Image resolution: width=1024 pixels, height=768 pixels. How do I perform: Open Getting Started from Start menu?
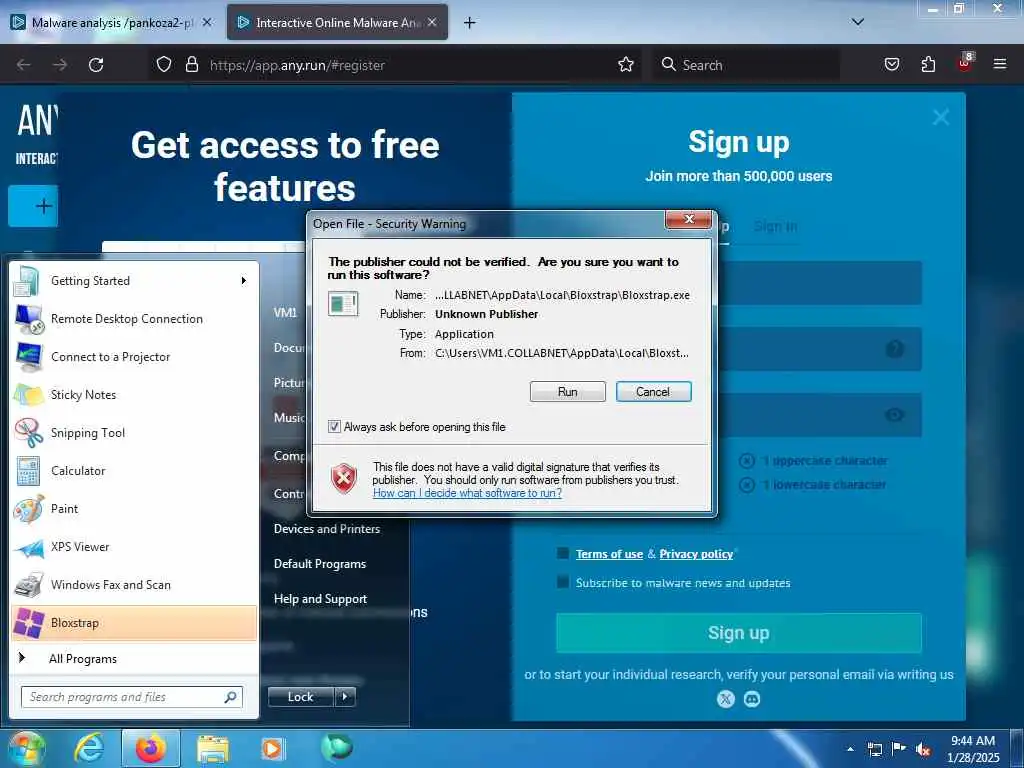tap(134, 281)
